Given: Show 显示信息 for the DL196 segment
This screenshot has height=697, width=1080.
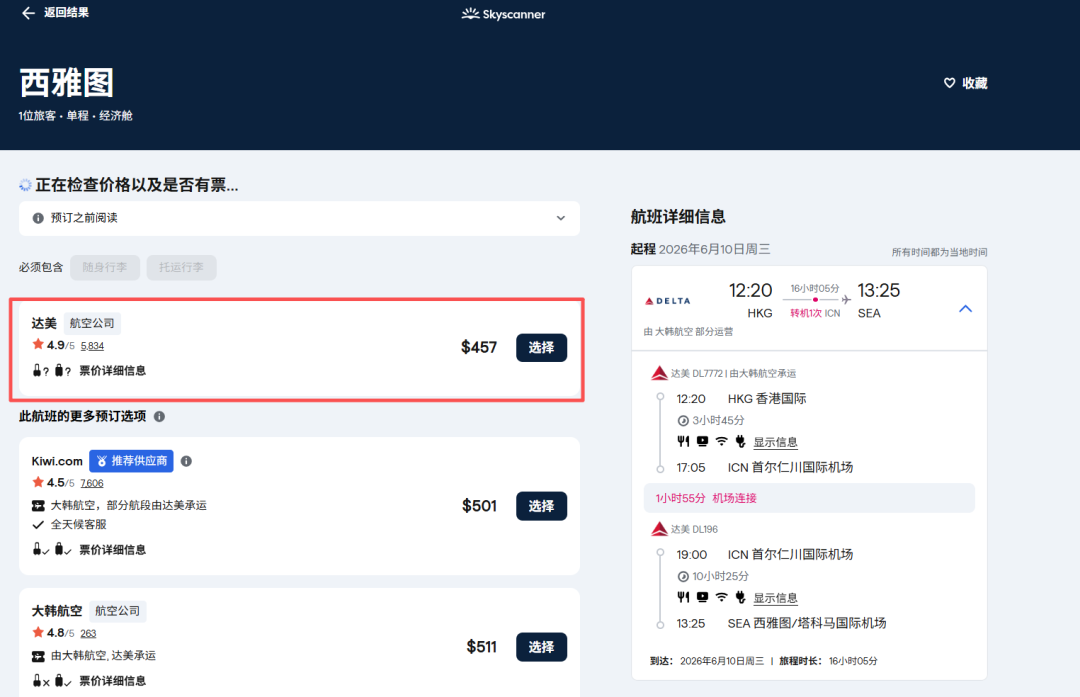Looking at the screenshot, I should point(775,598).
